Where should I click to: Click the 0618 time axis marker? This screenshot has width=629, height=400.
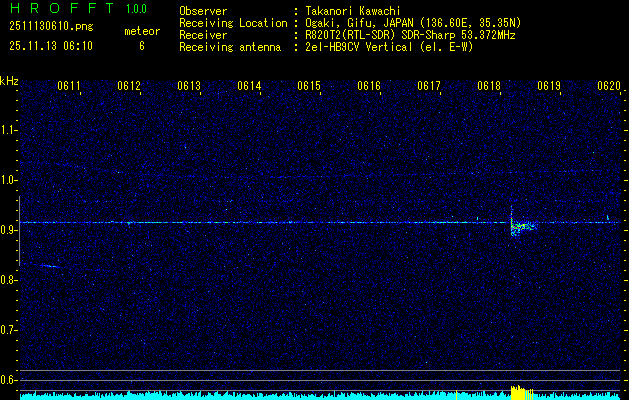[489, 86]
